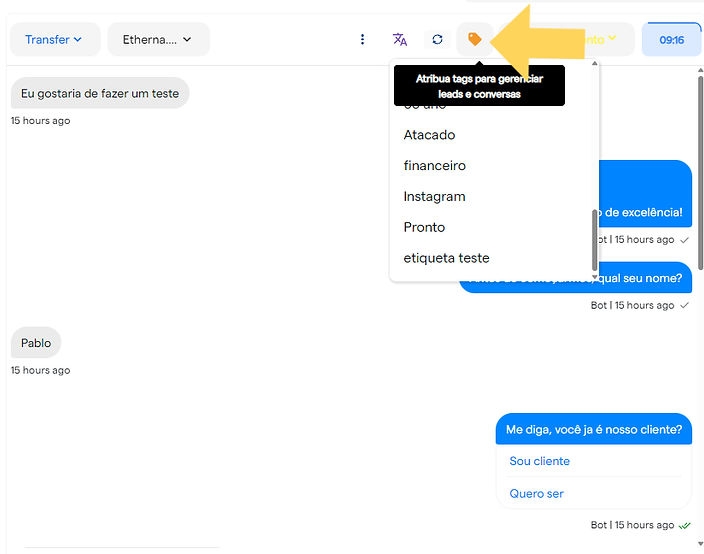Image resolution: width=704 pixels, height=554 pixels.
Task: Click the 'Eu gostaria de fazer um teste' message
Action: pos(100,93)
